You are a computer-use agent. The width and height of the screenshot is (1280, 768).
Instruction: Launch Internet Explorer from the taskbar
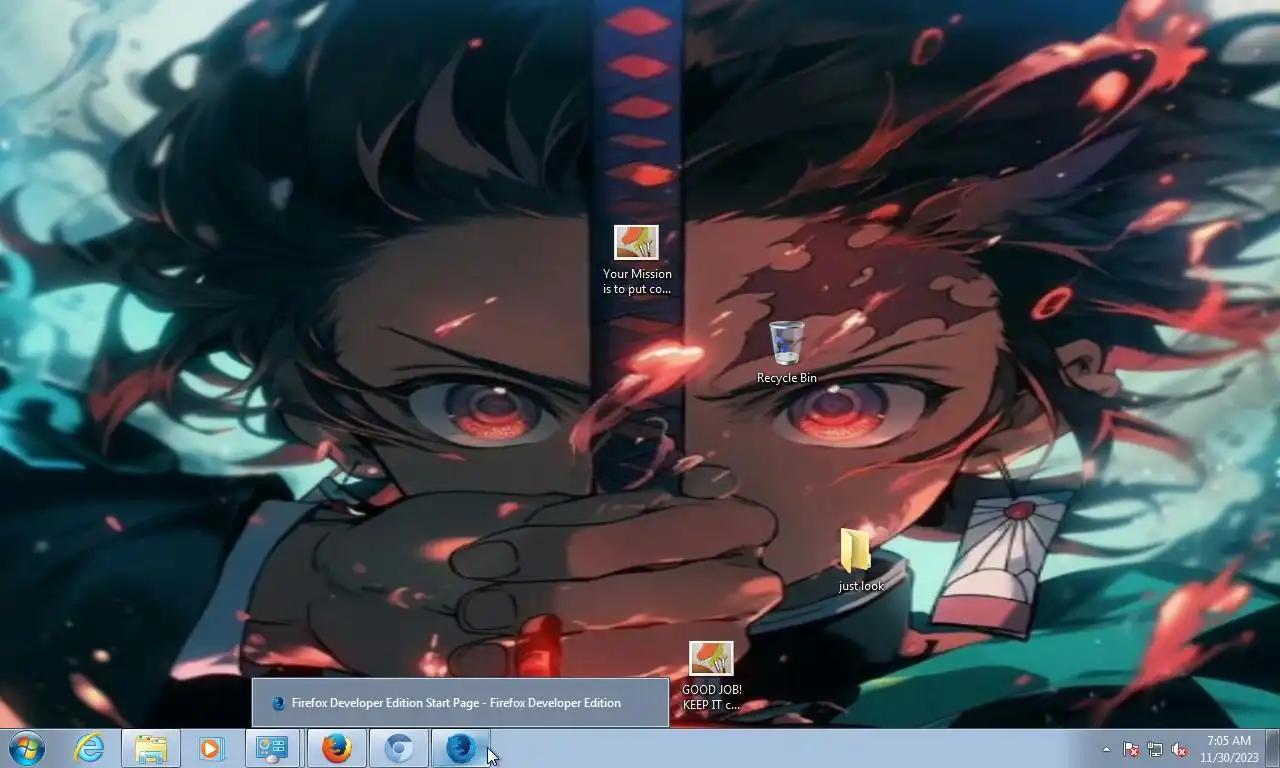coord(89,748)
